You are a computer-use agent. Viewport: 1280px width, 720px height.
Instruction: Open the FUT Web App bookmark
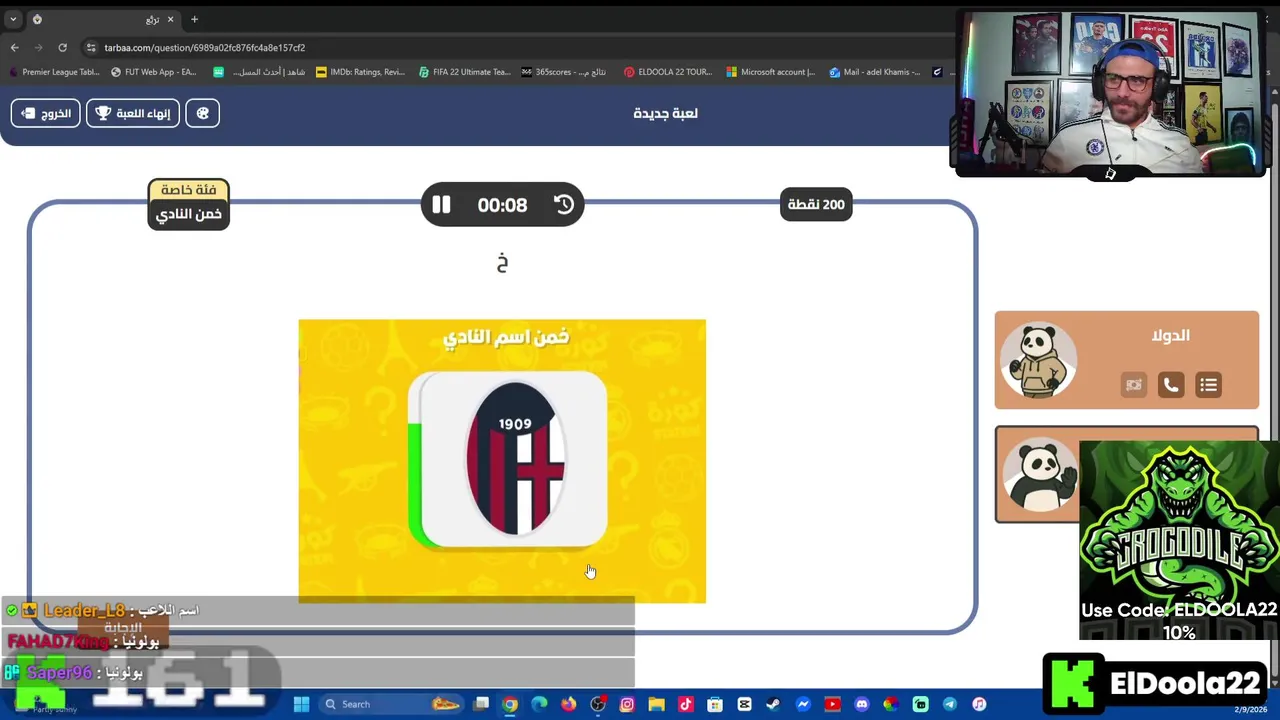[154, 72]
